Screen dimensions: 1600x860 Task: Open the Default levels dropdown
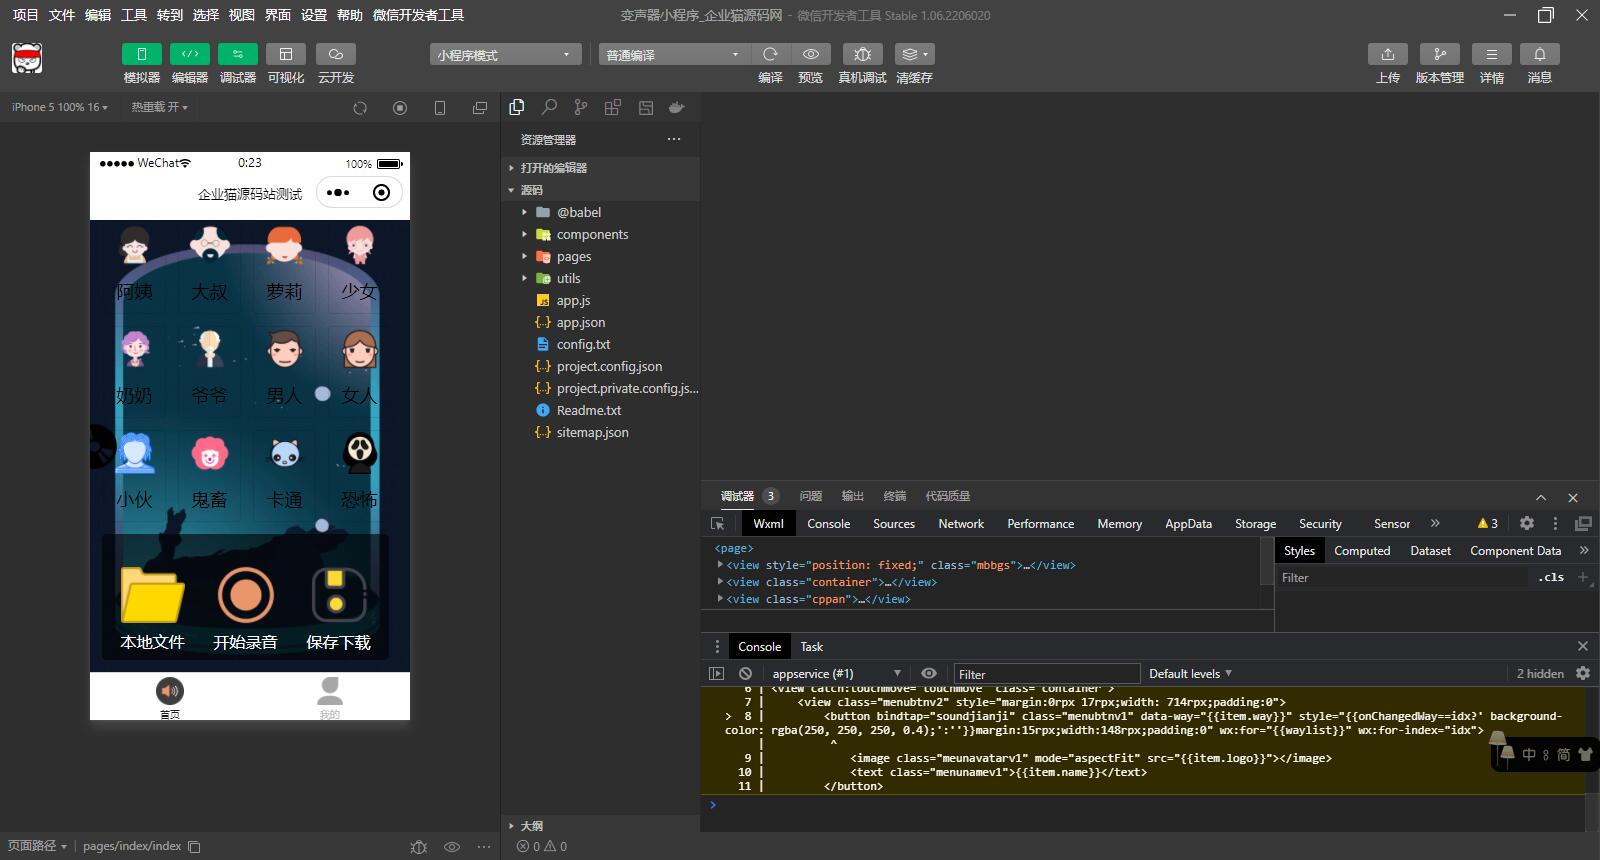(1190, 674)
